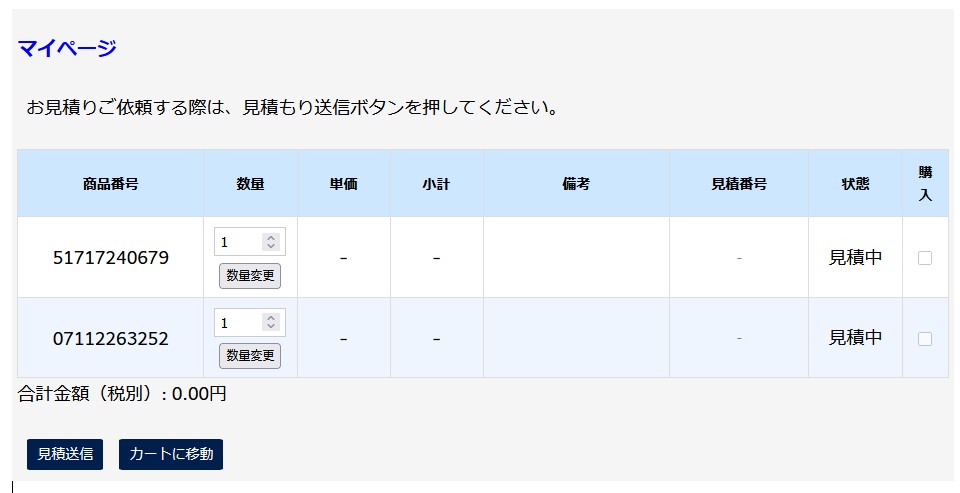Send the quote with 見積送信 button

coord(65,454)
